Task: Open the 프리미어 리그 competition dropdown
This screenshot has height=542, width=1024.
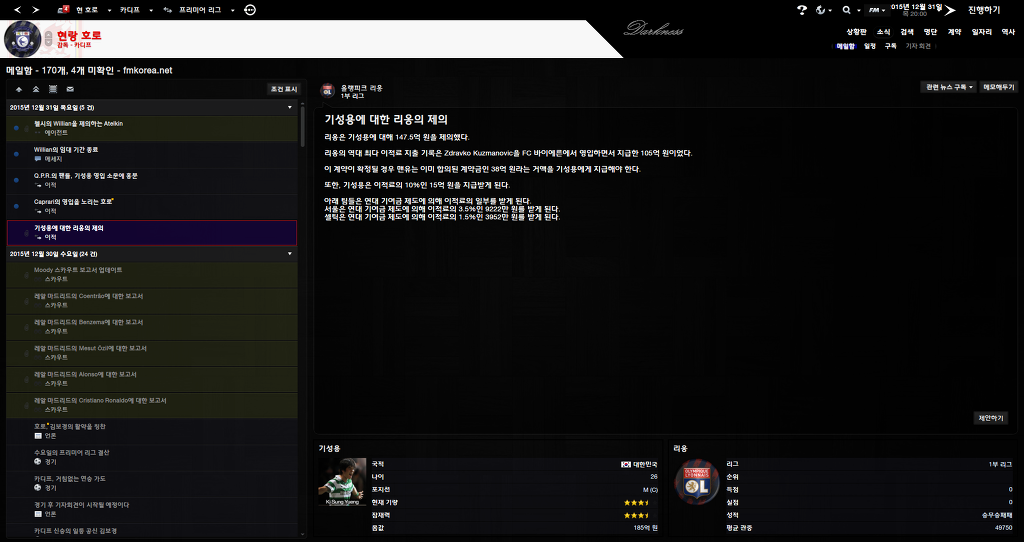Action: [x=232, y=10]
